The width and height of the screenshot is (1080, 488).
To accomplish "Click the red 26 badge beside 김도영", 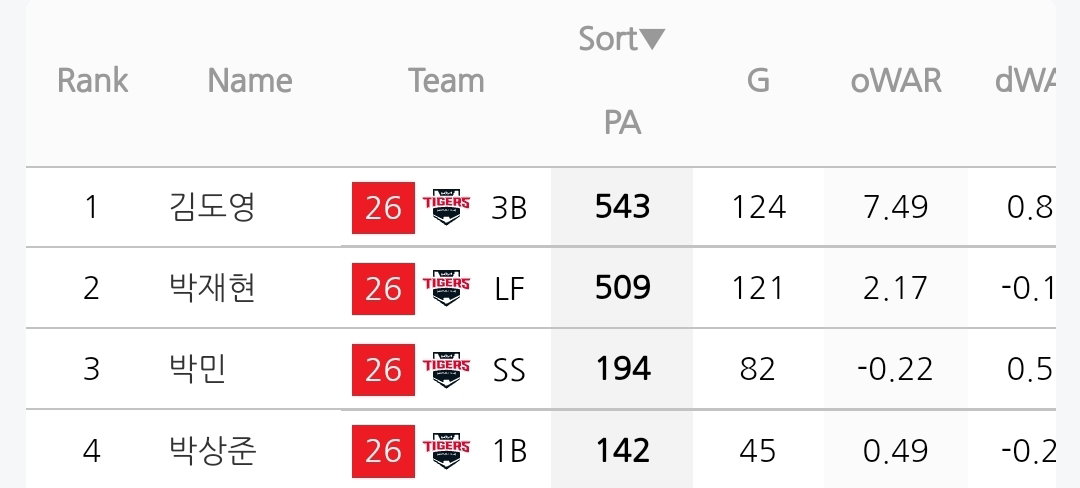I will [x=383, y=208].
